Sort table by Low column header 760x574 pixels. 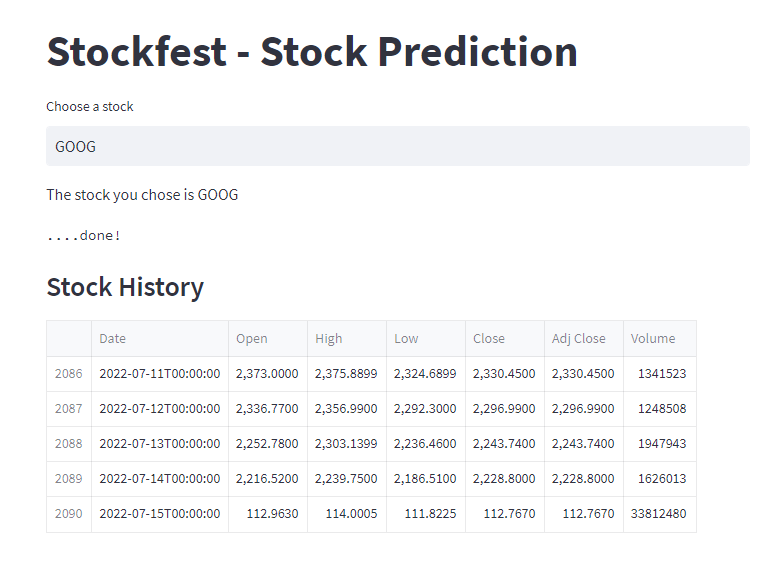425,339
